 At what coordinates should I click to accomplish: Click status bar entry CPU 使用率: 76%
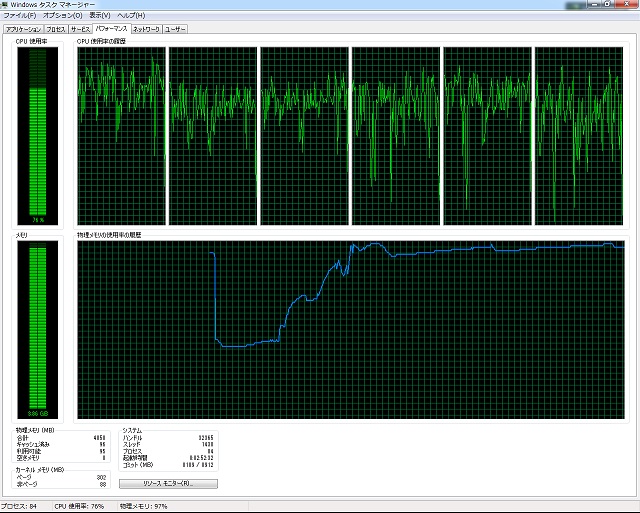tap(79, 506)
